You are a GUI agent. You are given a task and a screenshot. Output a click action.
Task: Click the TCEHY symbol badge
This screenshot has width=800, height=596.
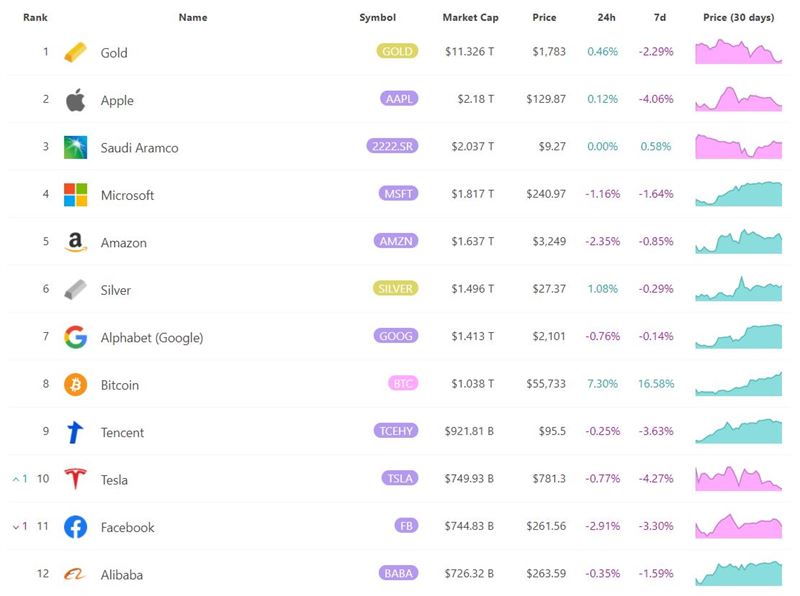(x=396, y=431)
